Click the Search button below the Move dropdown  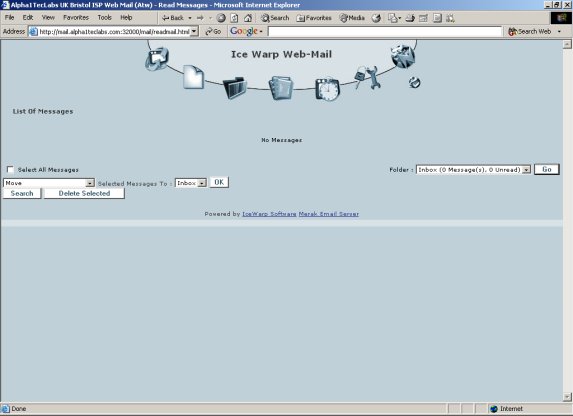22,193
